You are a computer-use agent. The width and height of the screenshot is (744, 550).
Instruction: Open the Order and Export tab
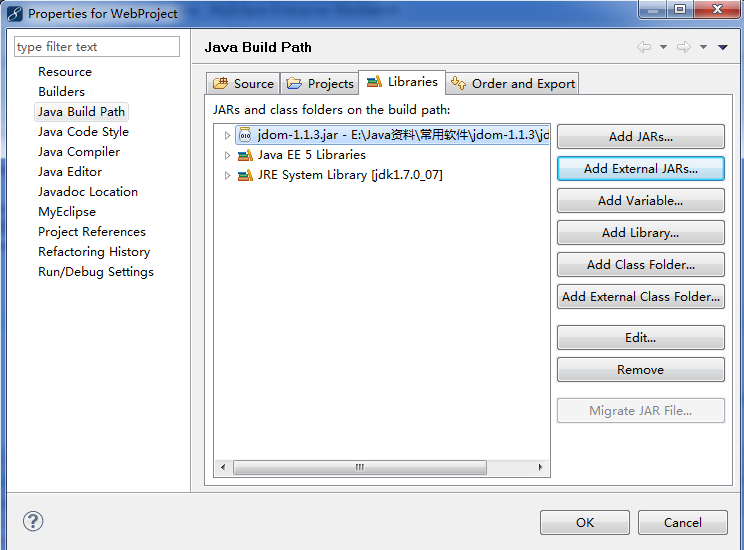512,84
